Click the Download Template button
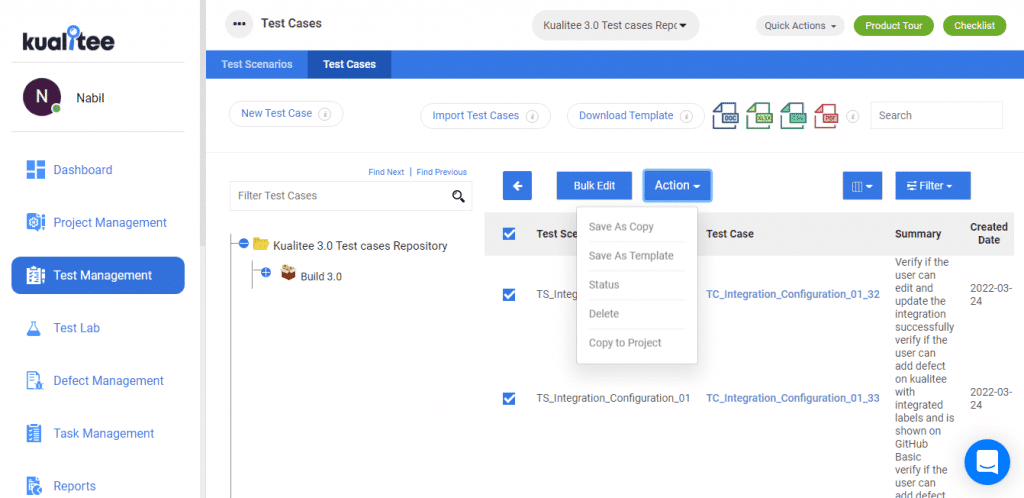 click(635, 116)
